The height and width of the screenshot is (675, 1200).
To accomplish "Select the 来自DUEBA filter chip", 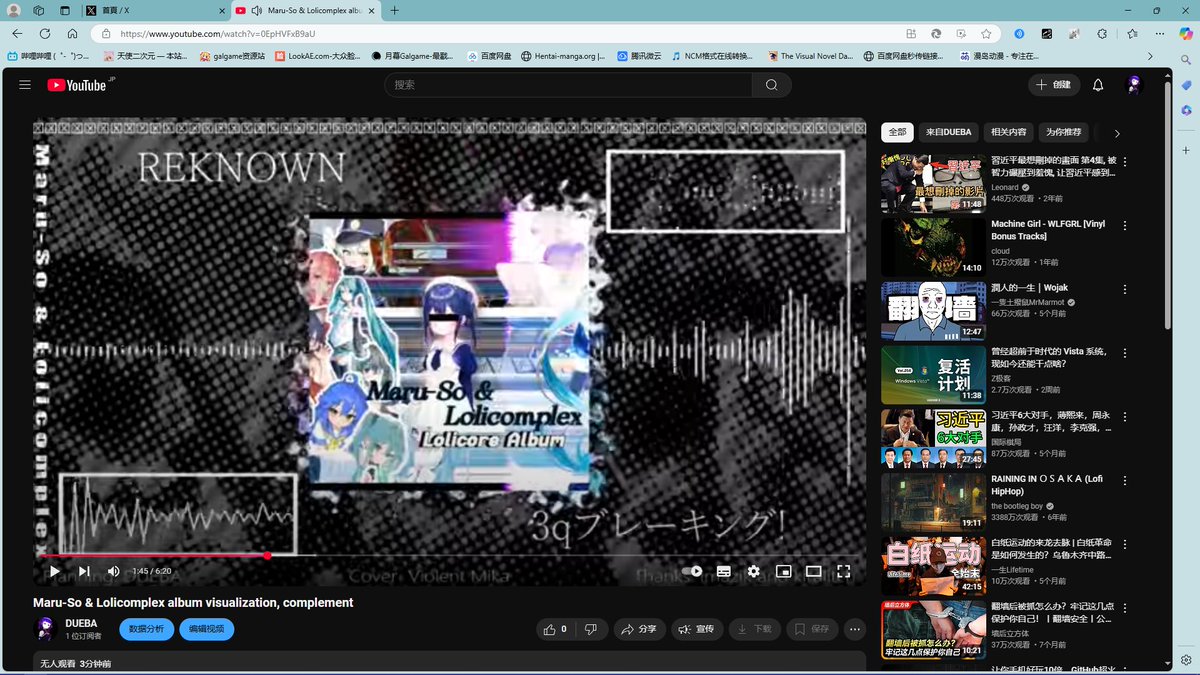I will (948, 132).
